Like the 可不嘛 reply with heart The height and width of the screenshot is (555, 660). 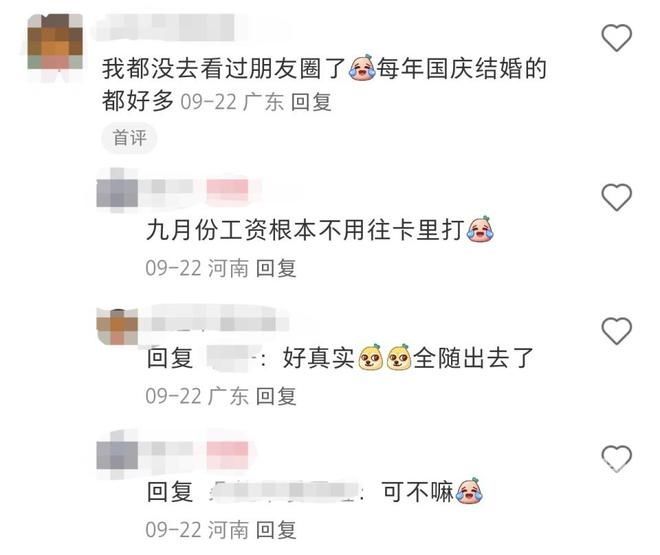pyautogui.click(x=616, y=458)
